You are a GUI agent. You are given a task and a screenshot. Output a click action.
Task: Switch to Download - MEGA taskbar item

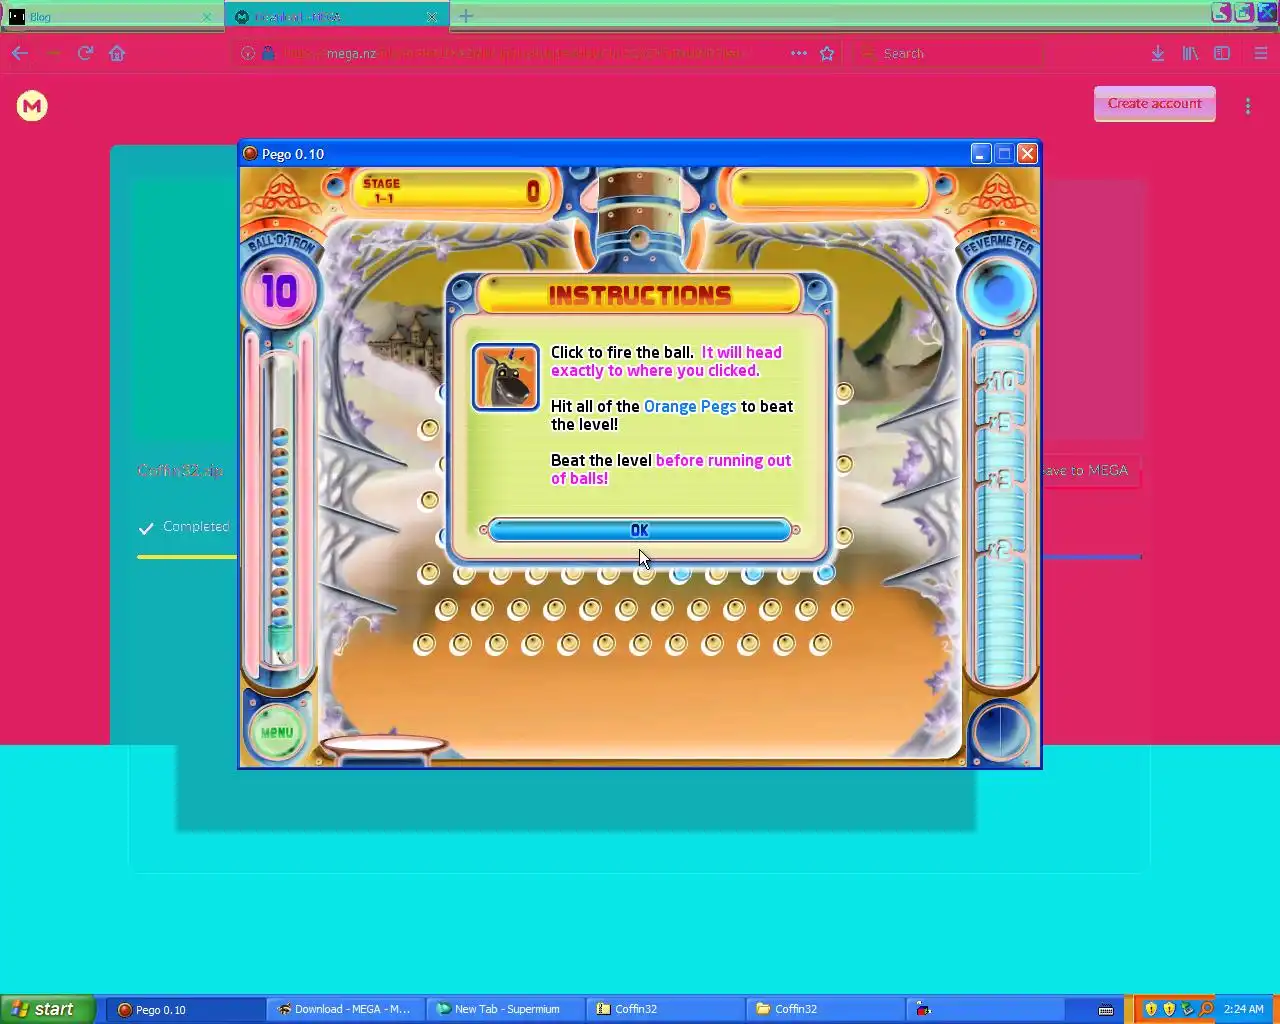coord(346,1009)
